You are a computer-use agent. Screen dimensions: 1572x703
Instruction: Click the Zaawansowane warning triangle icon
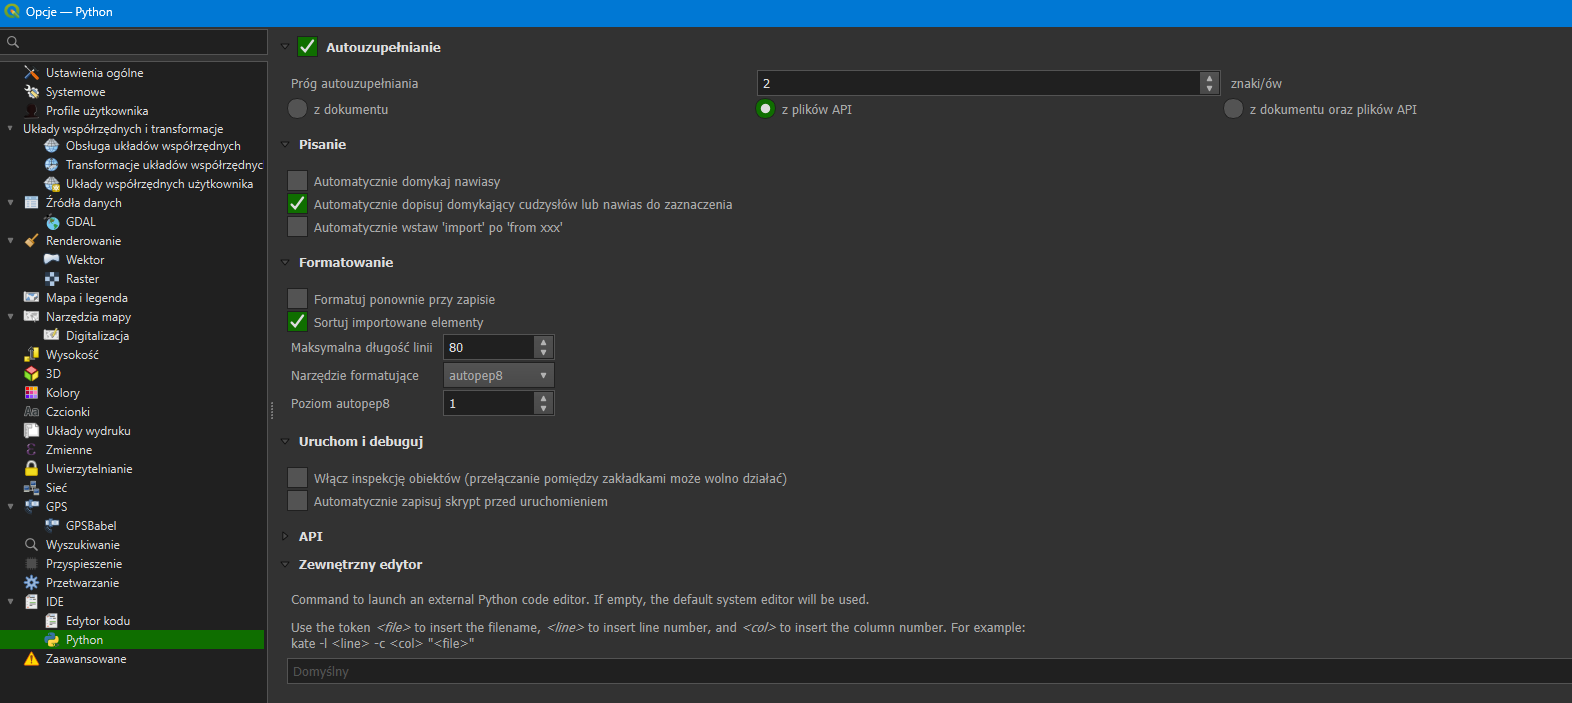[32, 659]
